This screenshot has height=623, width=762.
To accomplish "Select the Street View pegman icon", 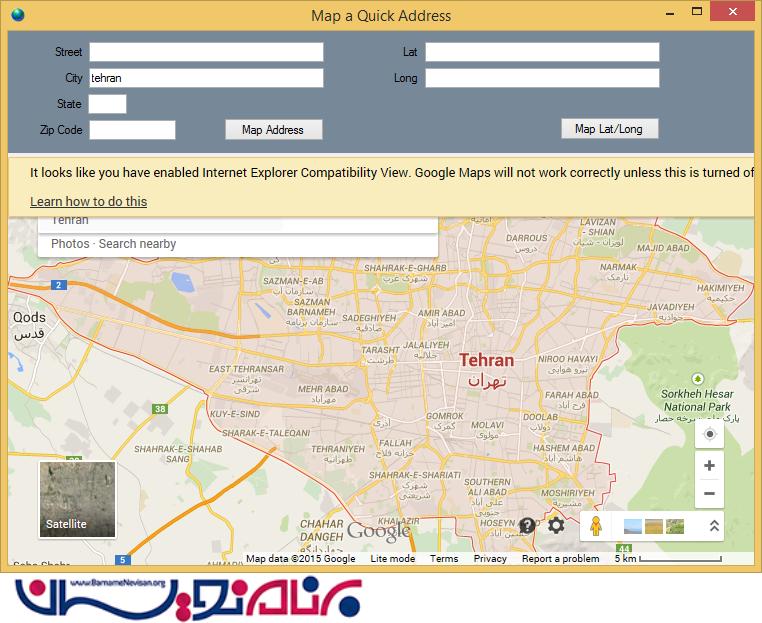I will click(x=595, y=526).
